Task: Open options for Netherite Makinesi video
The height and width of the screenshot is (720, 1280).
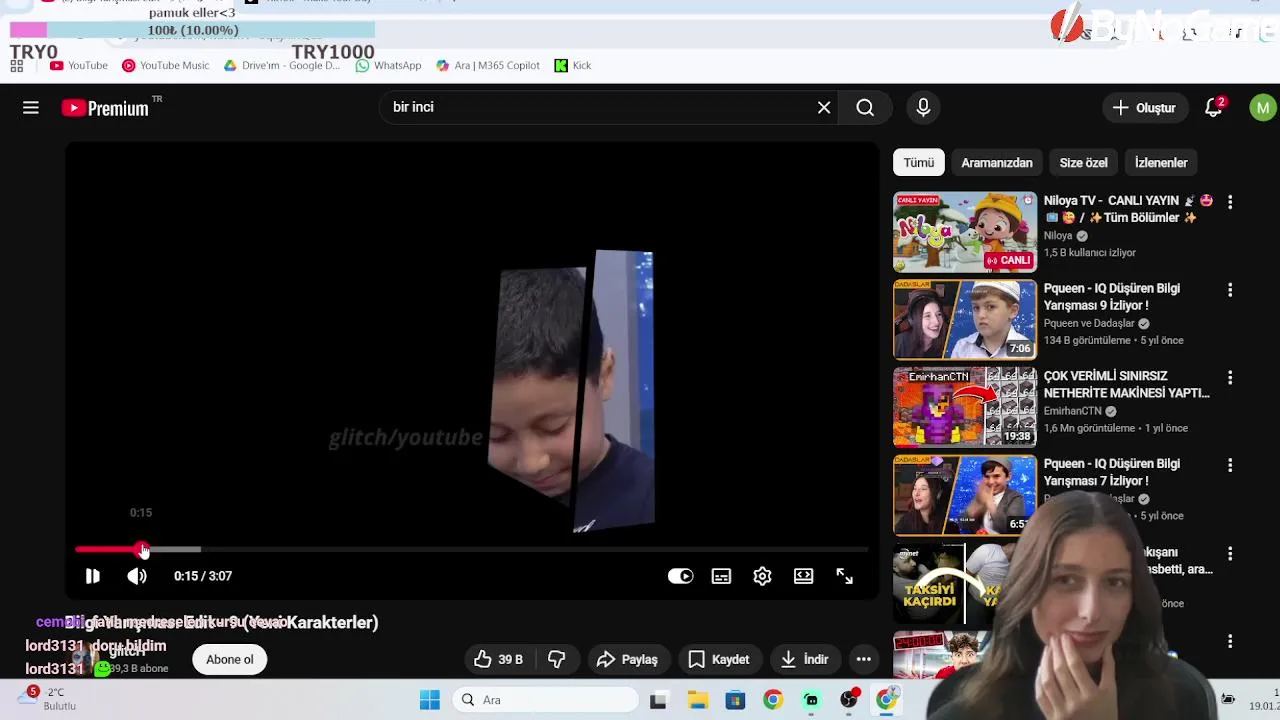Action: click(x=1230, y=378)
